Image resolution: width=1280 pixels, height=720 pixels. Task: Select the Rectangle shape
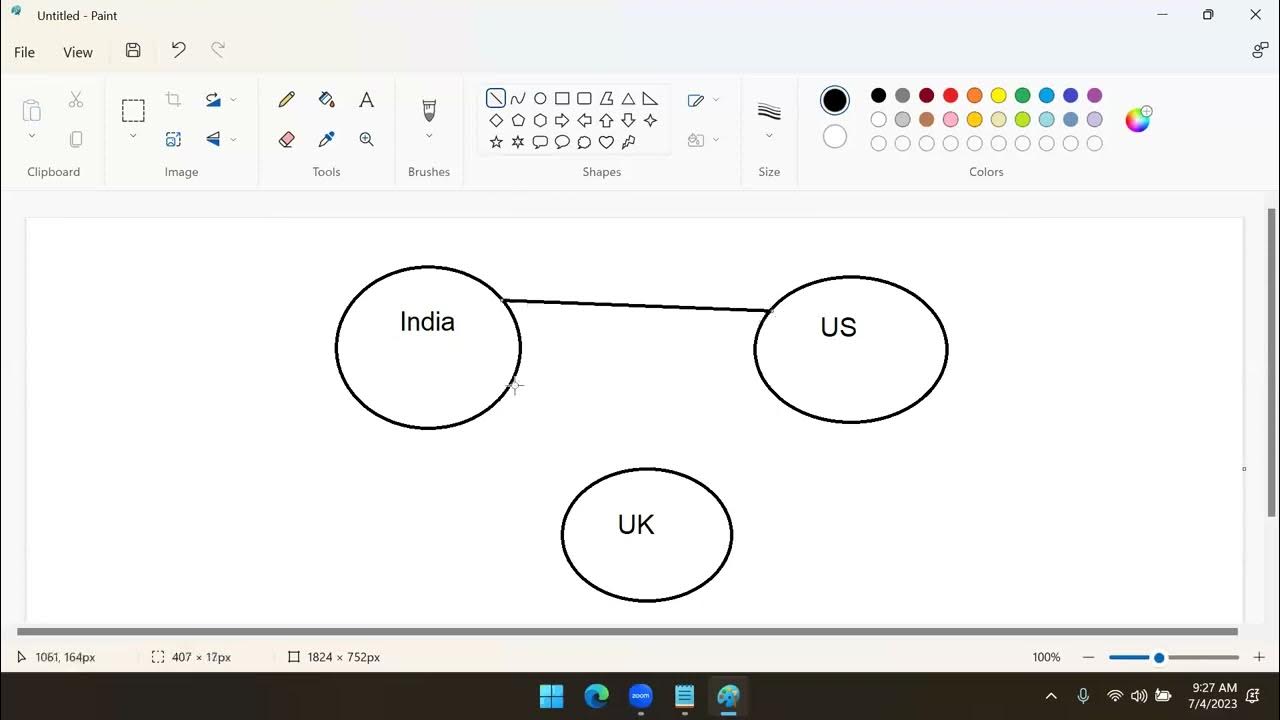pos(562,98)
